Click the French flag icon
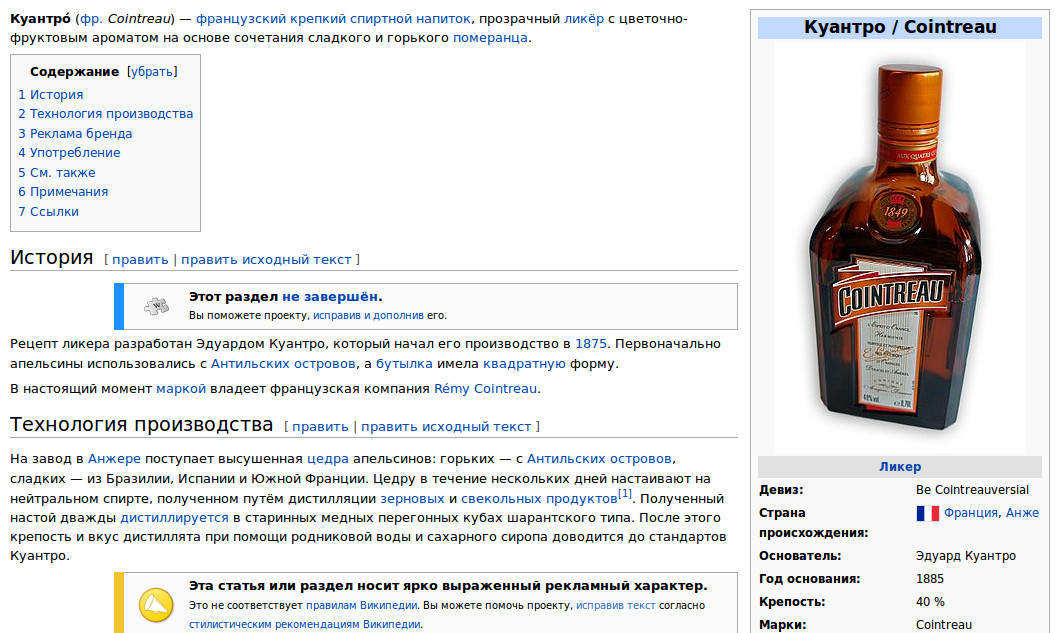Screen dimensions: 1057x633 (x=928, y=513)
